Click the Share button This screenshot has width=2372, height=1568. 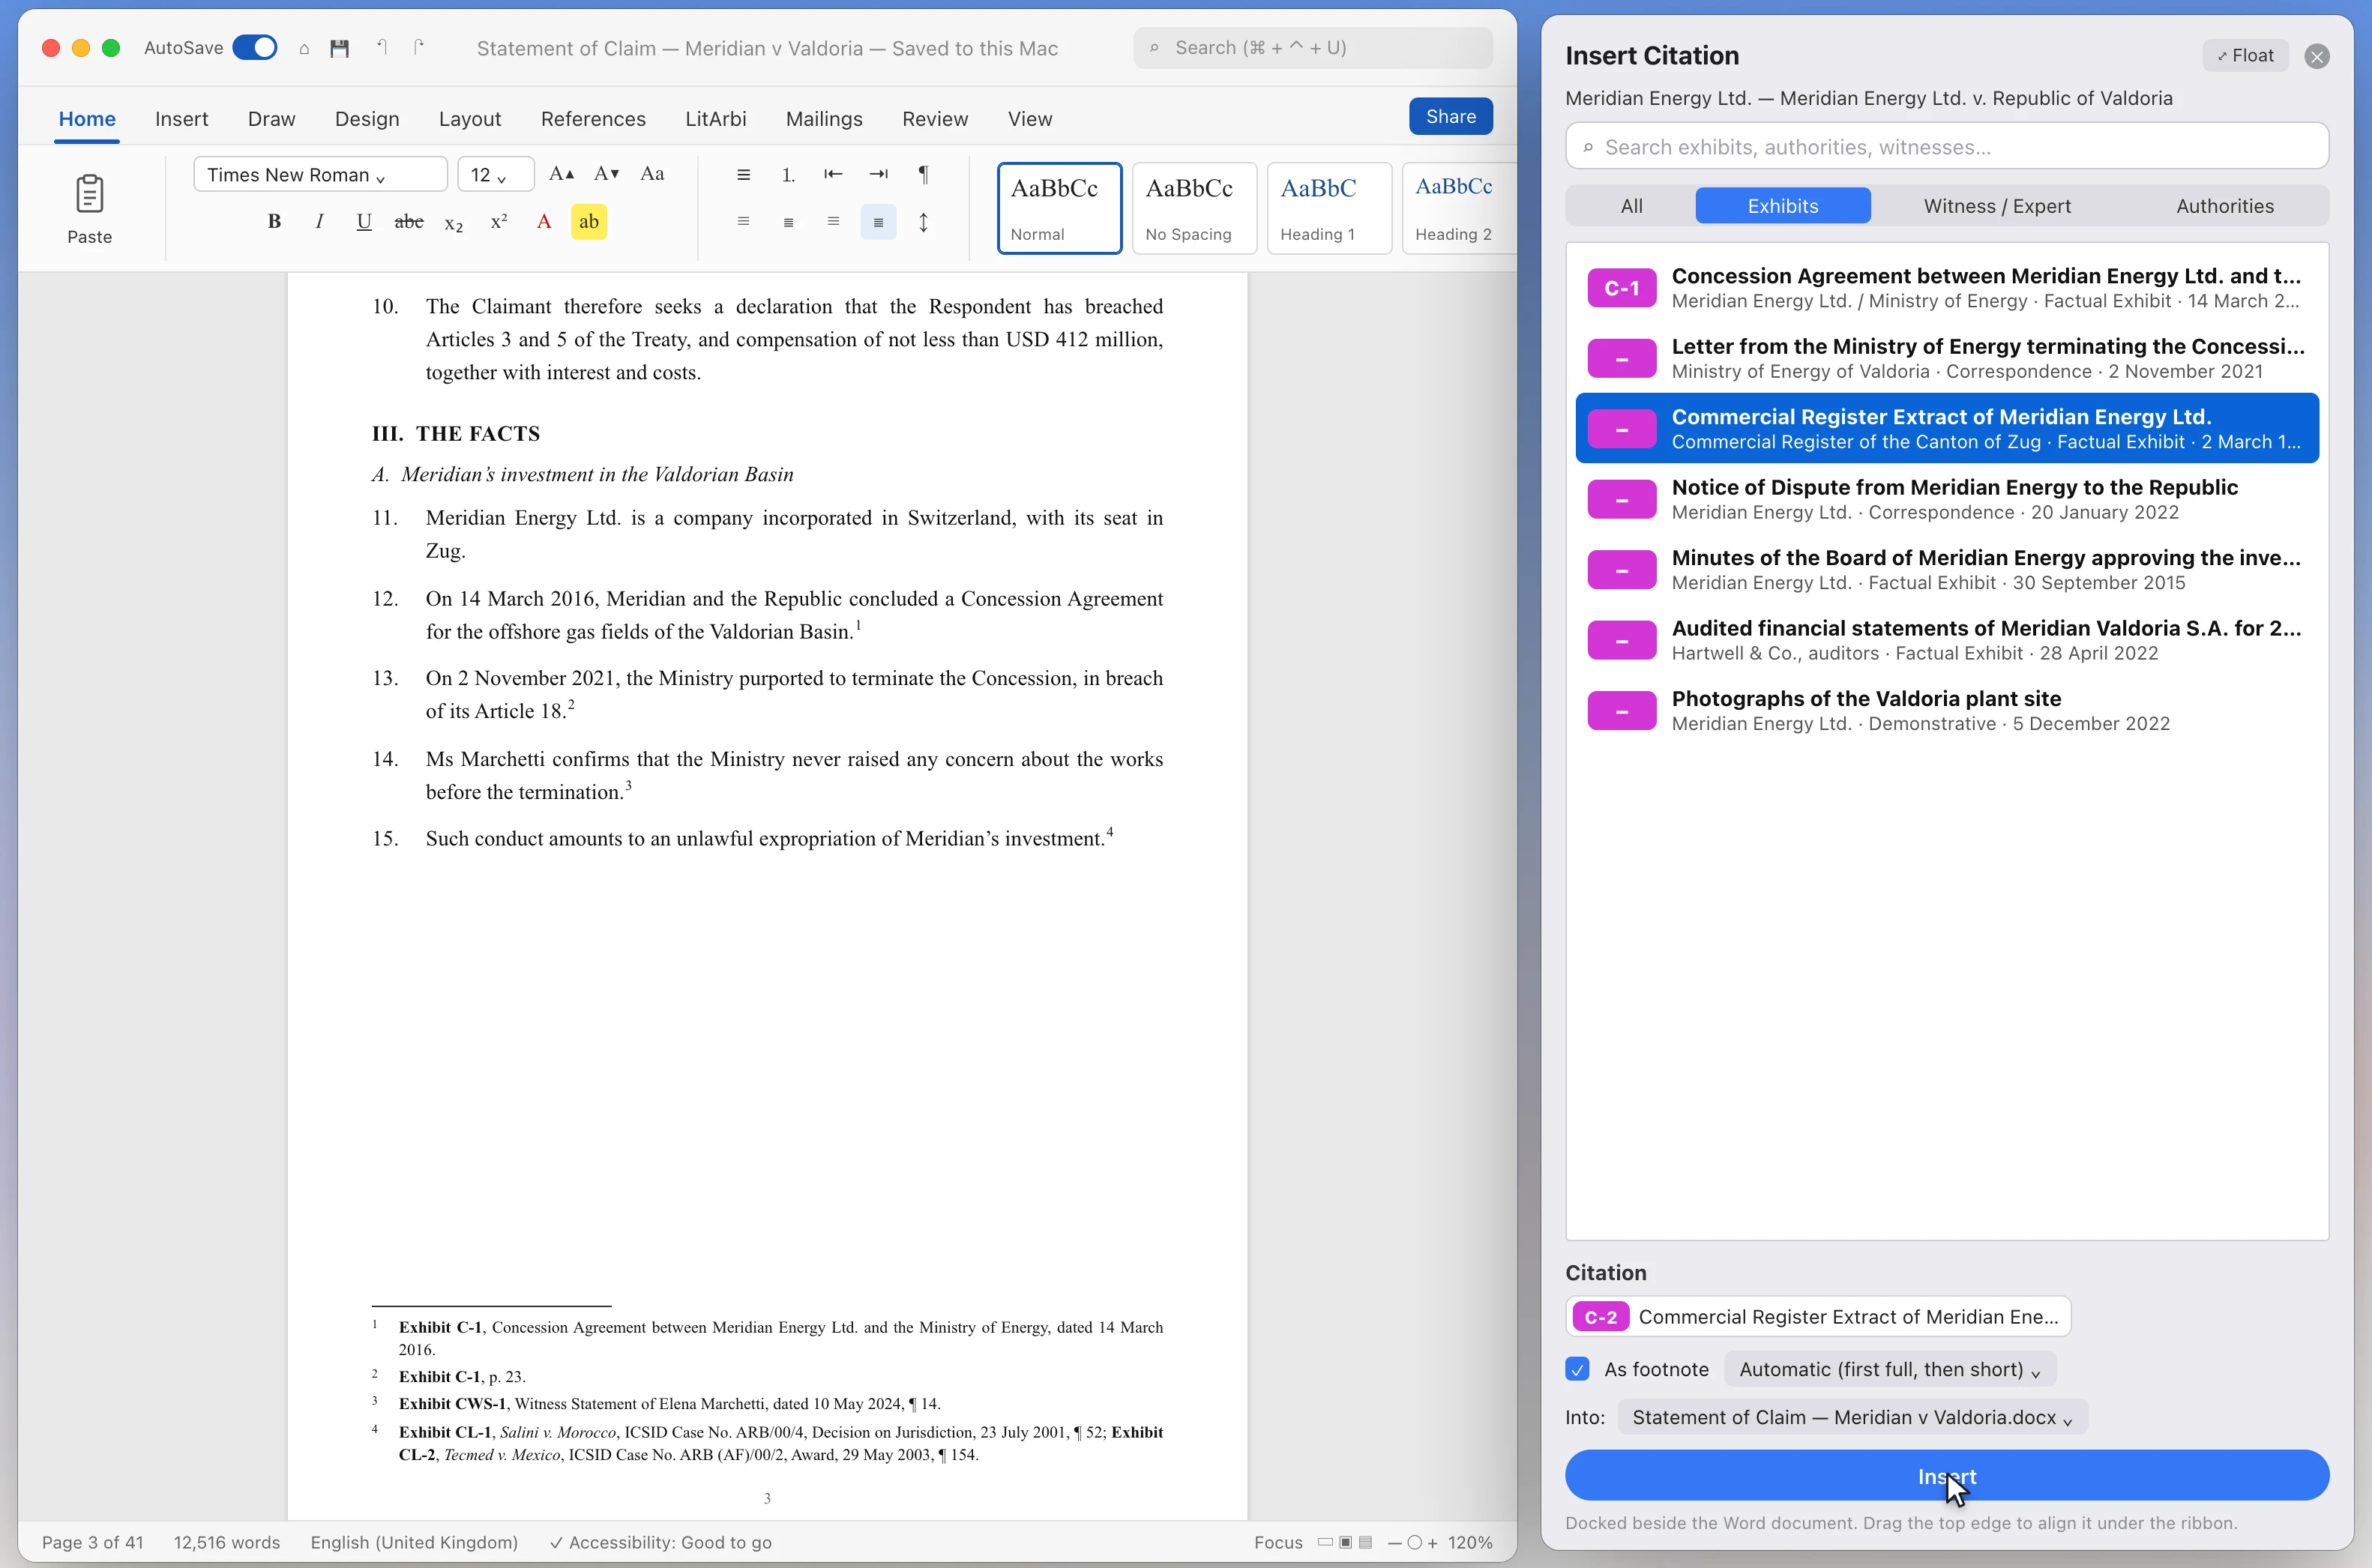coord(1450,116)
